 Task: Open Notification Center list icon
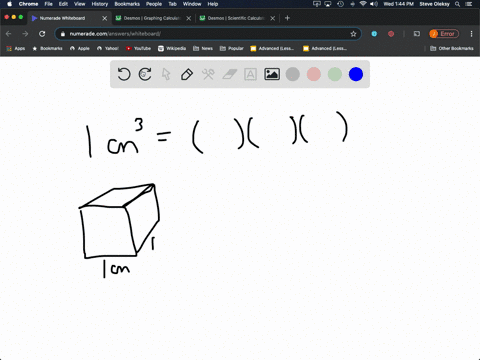coord(469,4)
